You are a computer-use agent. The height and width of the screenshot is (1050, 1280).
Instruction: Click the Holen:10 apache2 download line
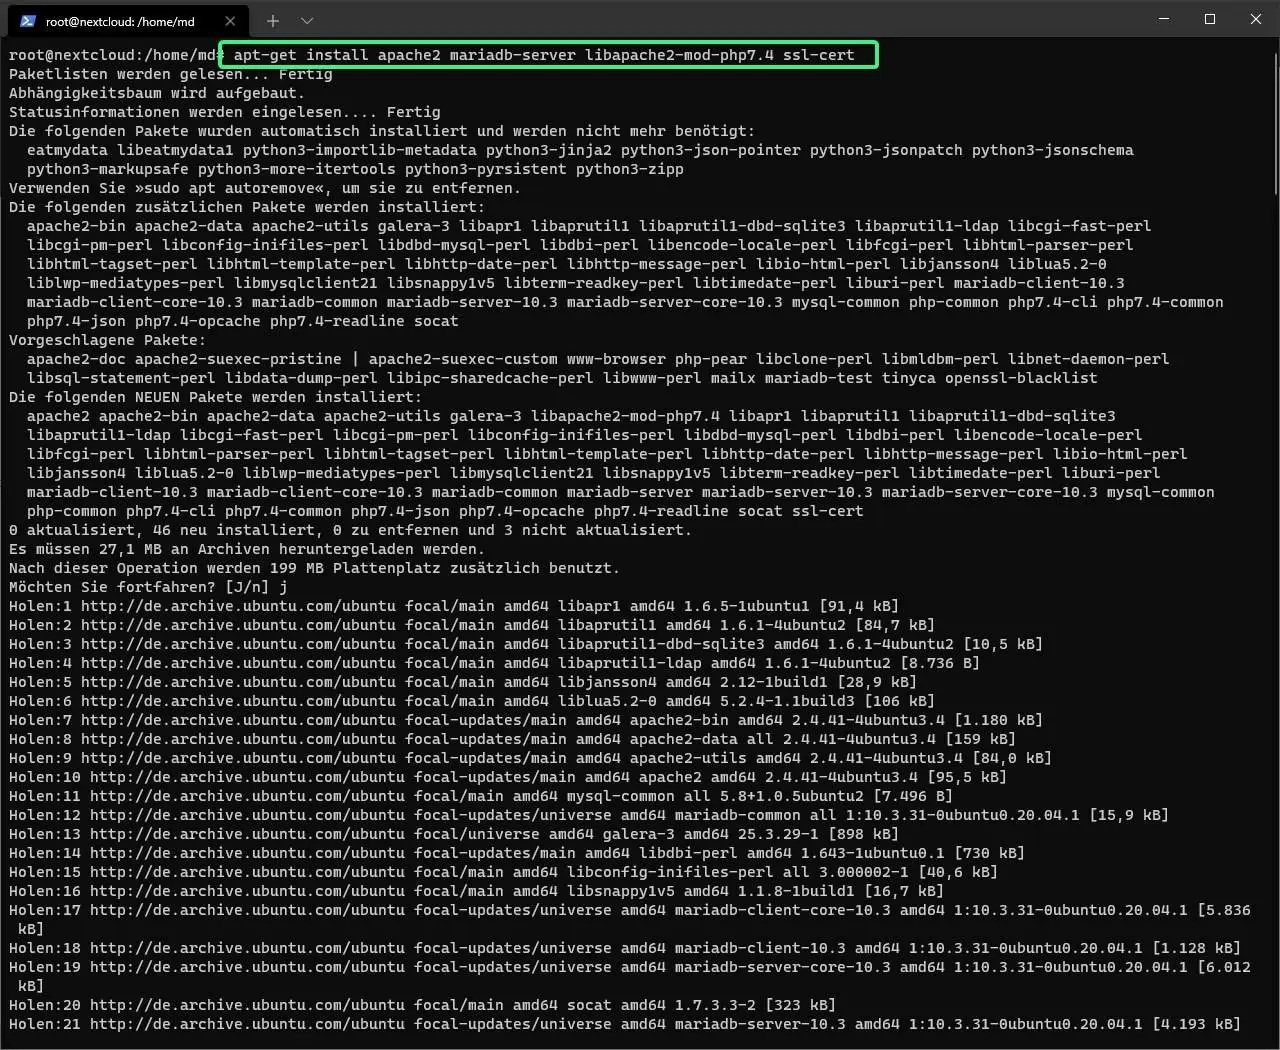(508, 777)
